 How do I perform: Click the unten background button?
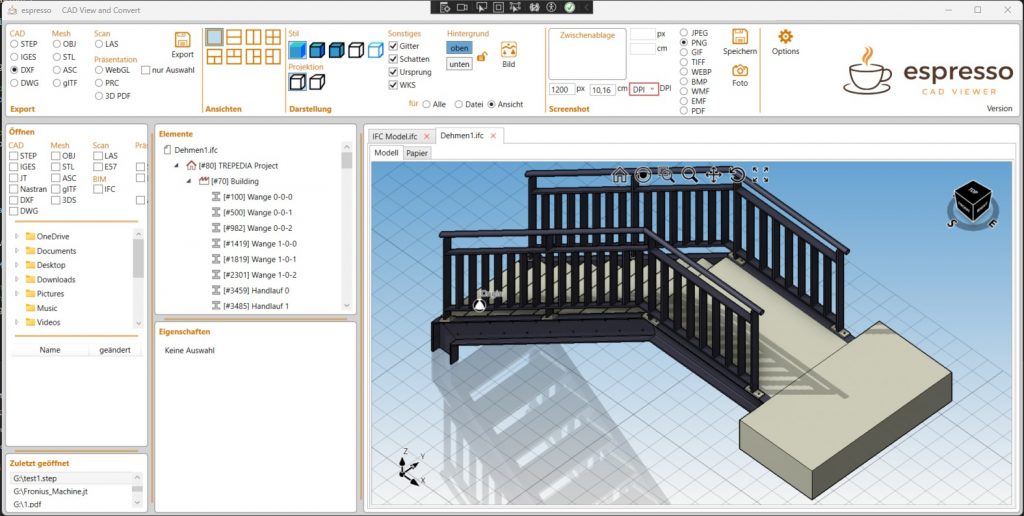point(459,64)
